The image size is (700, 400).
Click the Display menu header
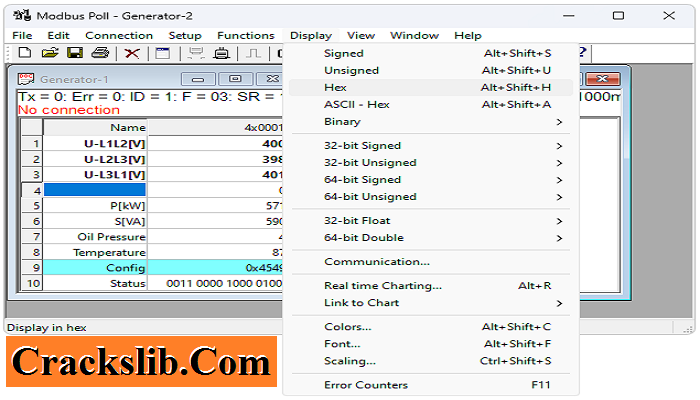pyautogui.click(x=311, y=36)
